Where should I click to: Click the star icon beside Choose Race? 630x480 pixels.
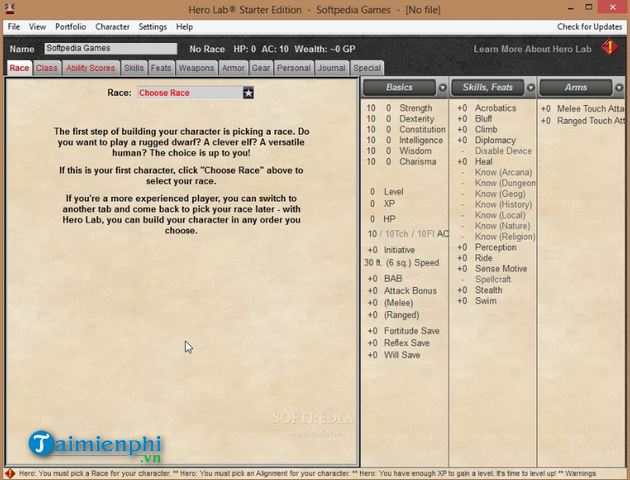click(249, 93)
